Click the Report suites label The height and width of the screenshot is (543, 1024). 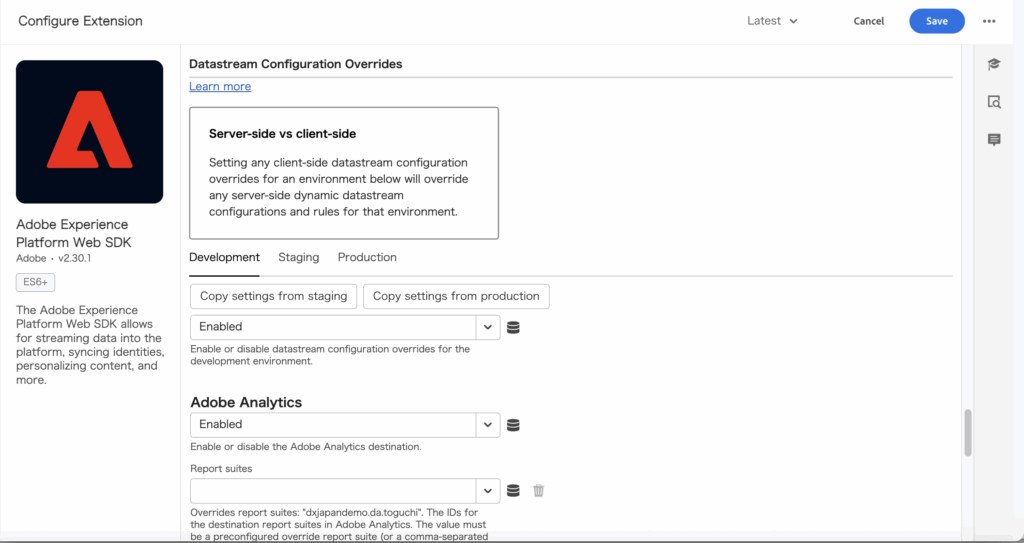click(221, 469)
